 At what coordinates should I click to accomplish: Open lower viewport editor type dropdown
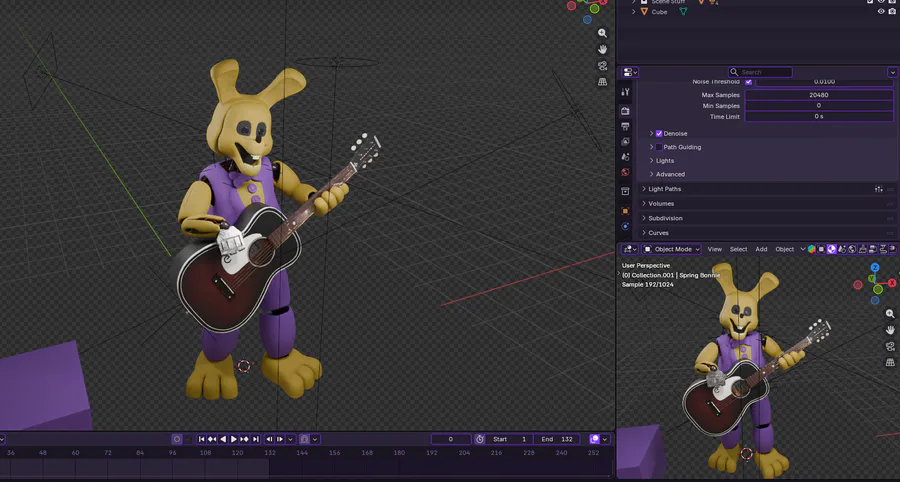click(630, 249)
